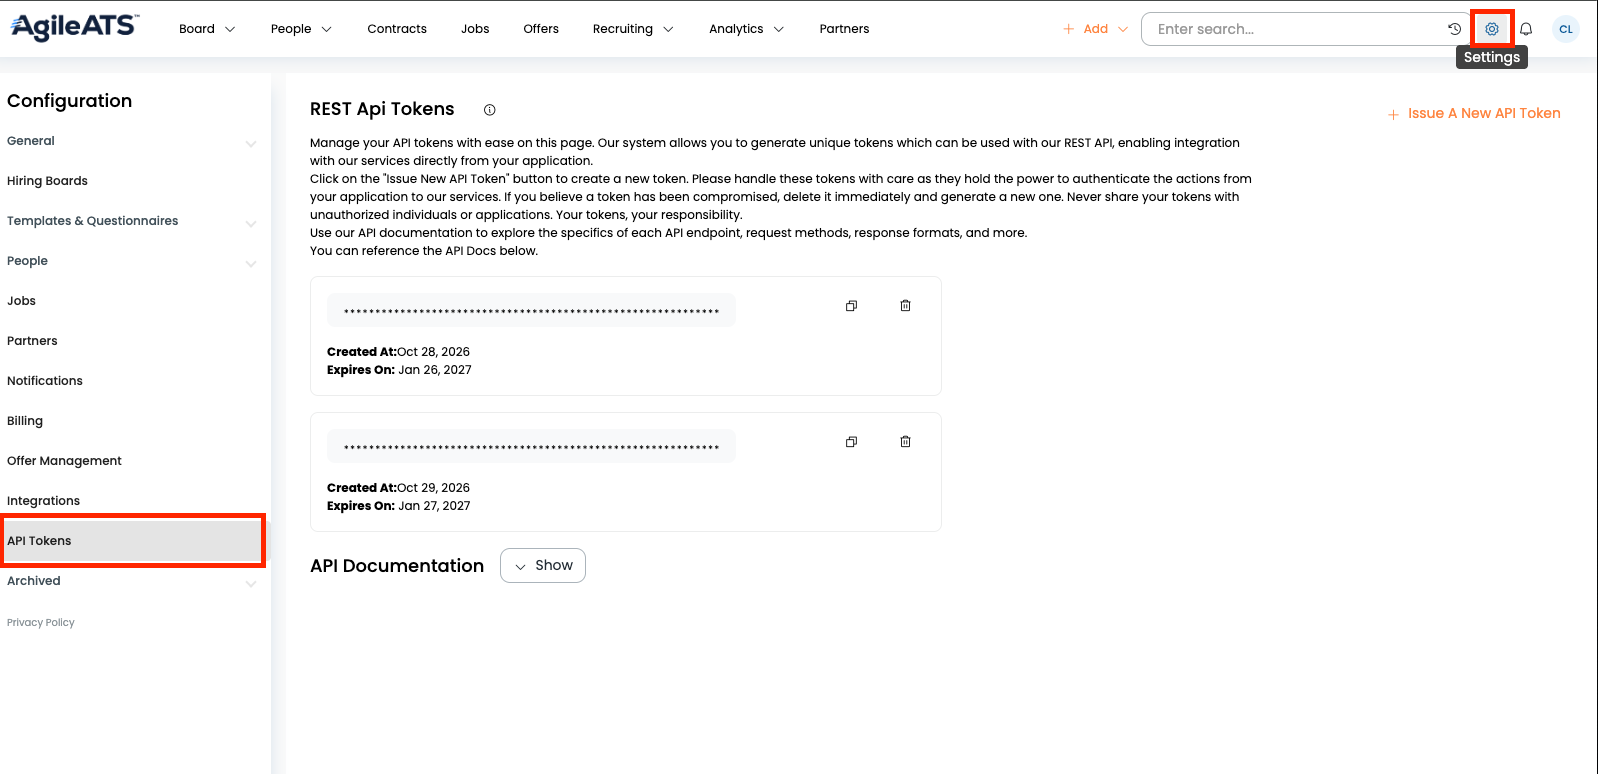Click the 'Expires On: Jan 26, 2027' text

(x=399, y=370)
